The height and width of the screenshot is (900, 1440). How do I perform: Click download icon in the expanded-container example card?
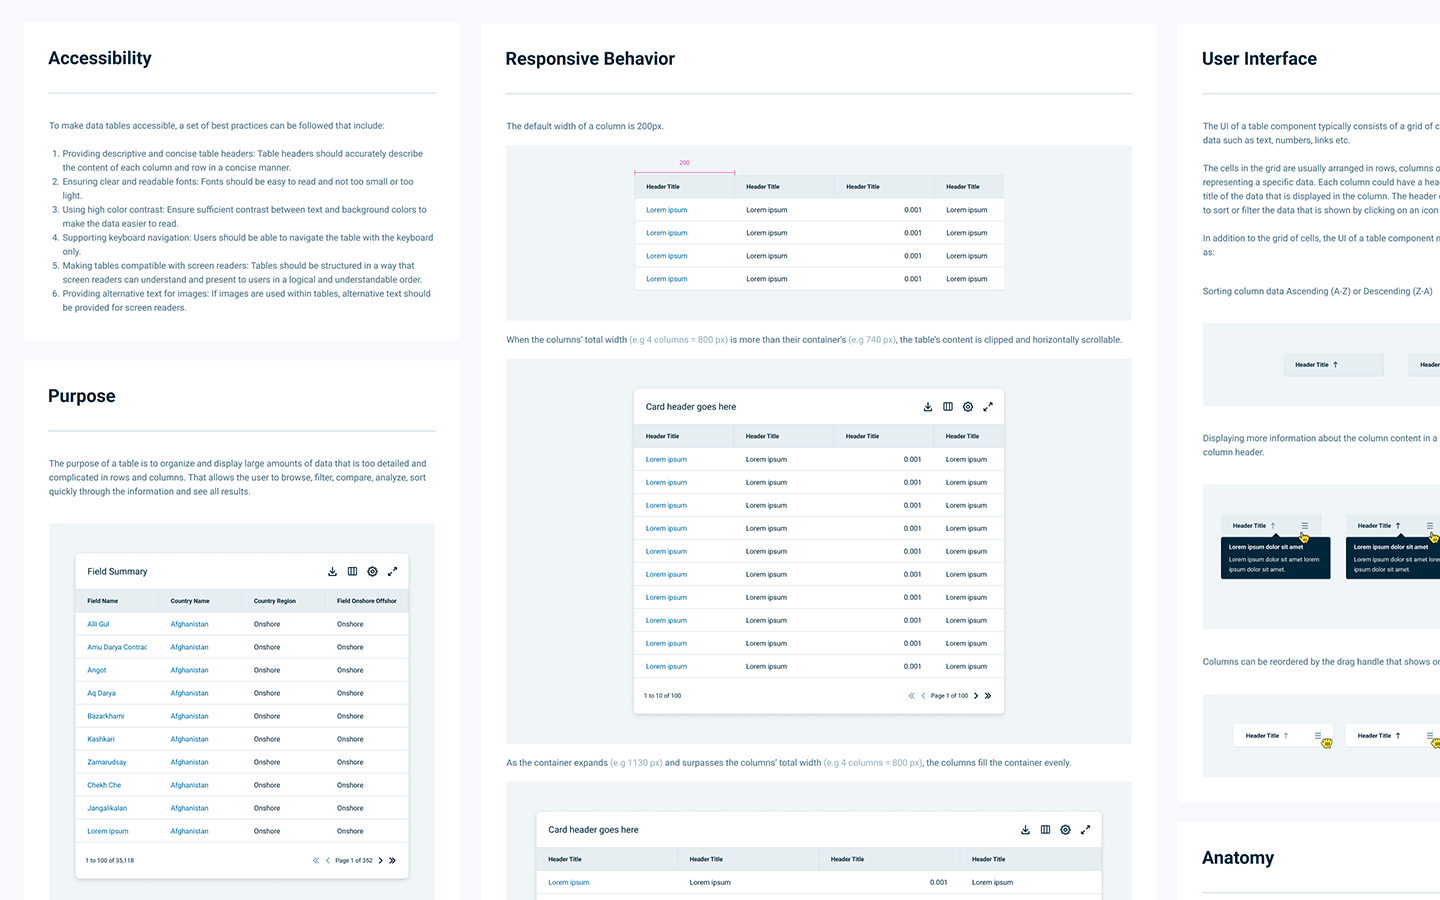pyautogui.click(x=1025, y=830)
